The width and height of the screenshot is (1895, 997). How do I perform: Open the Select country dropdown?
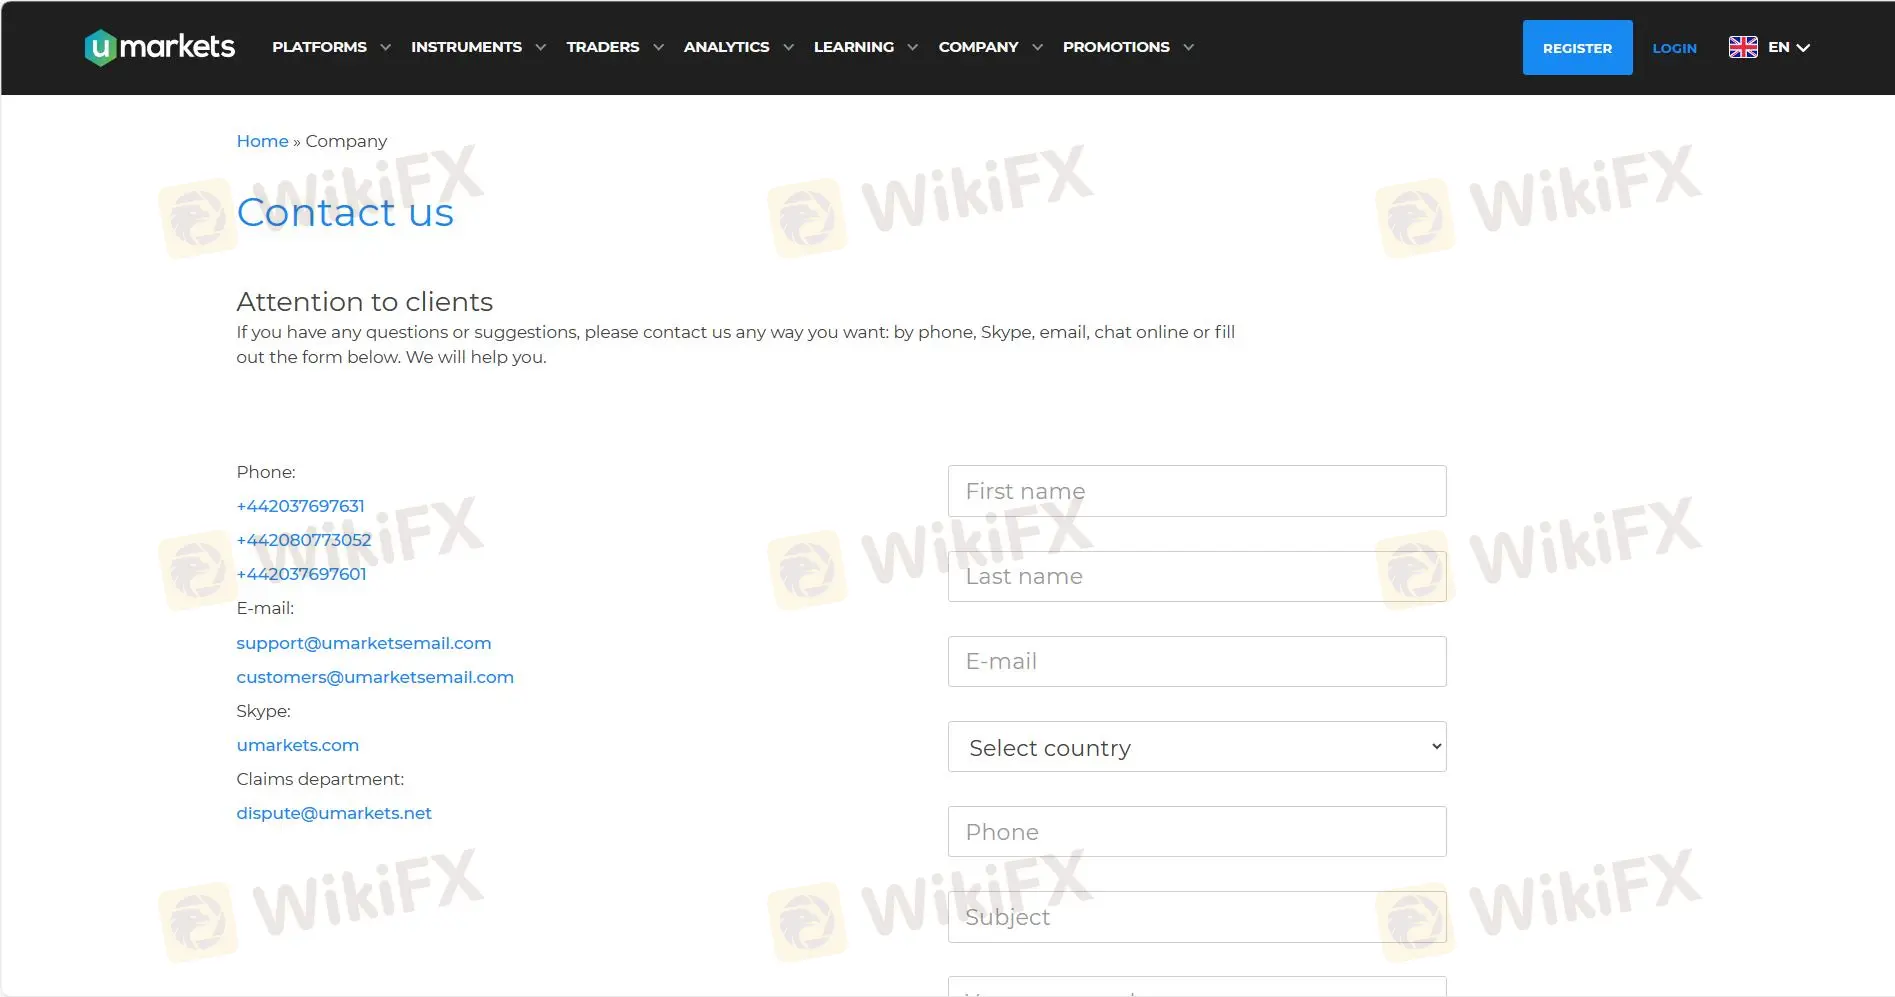[1197, 747]
